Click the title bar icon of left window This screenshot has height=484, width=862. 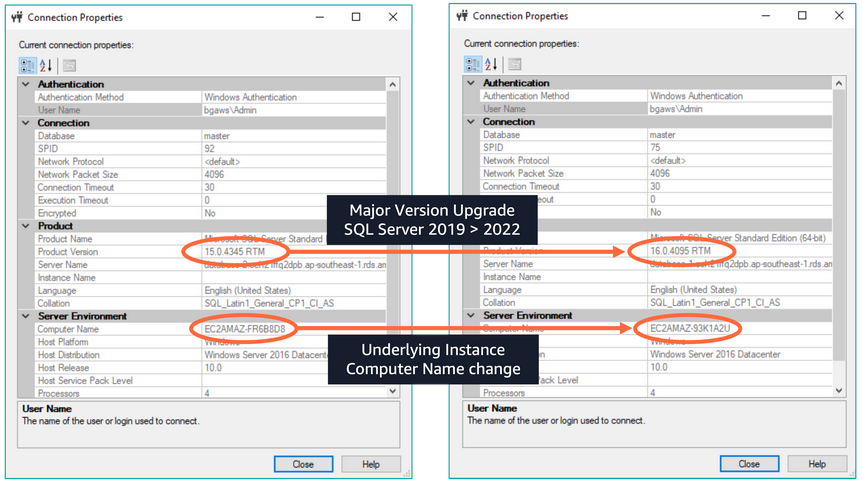pyautogui.click(x=17, y=17)
